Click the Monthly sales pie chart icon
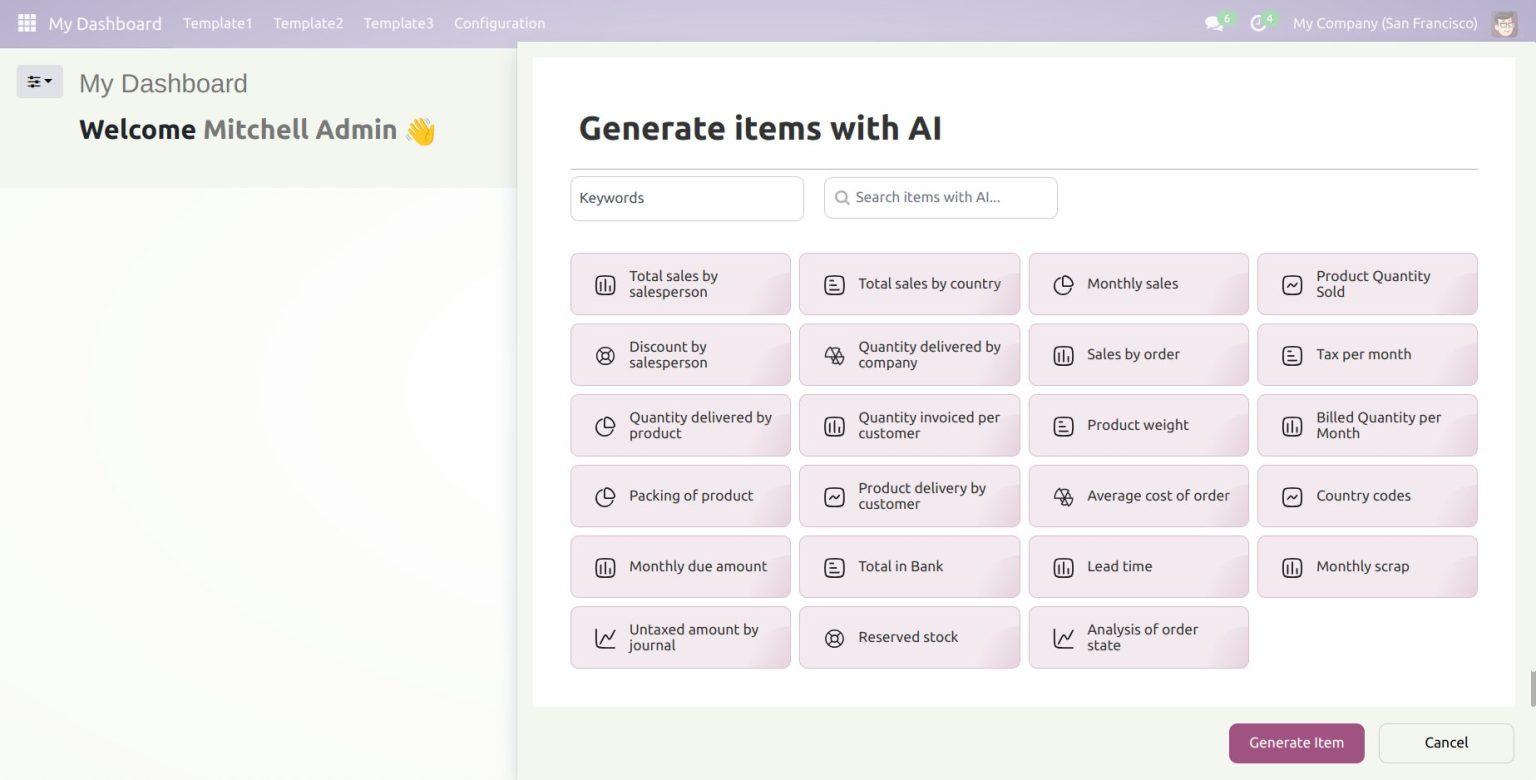Image resolution: width=1536 pixels, height=780 pixels. (x=1063, y=285)
